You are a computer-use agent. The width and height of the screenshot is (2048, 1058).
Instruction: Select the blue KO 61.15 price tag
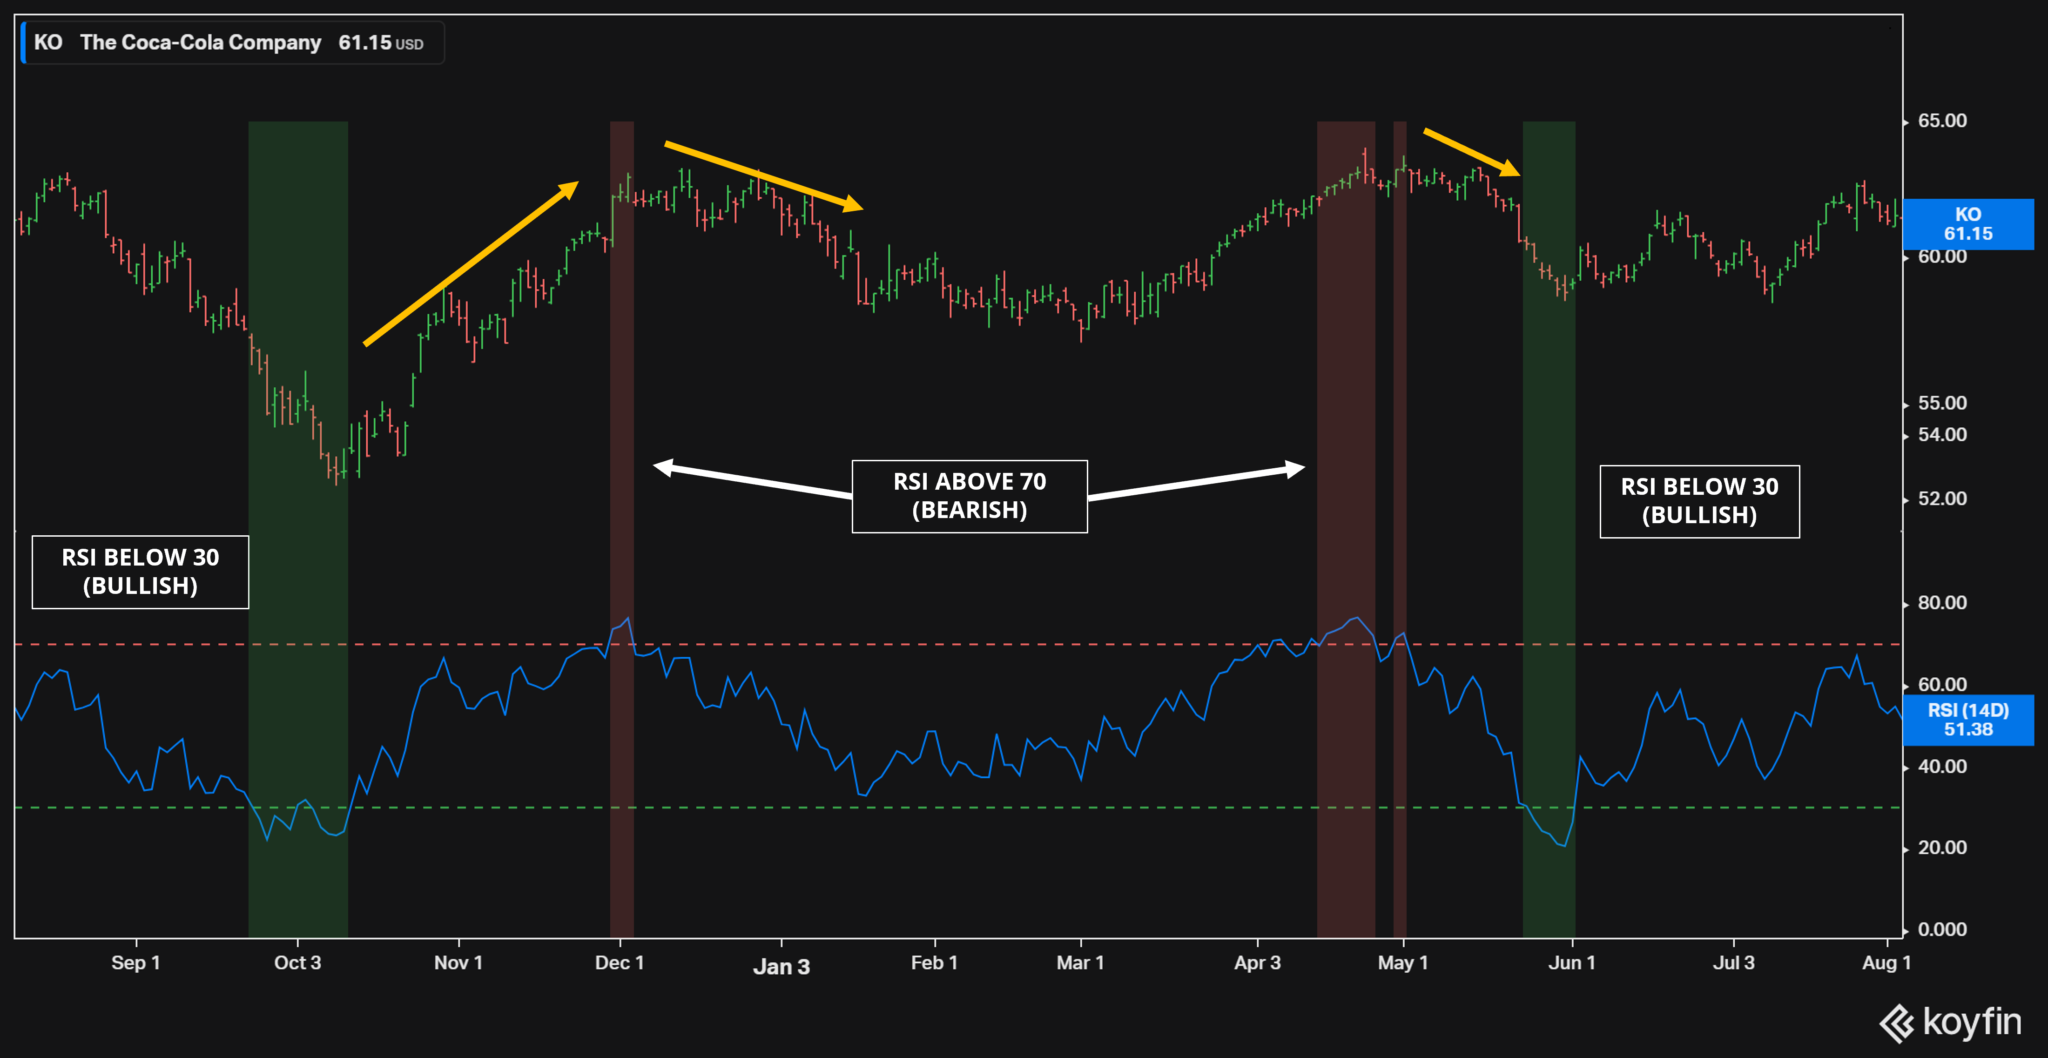click(1968, 224)
